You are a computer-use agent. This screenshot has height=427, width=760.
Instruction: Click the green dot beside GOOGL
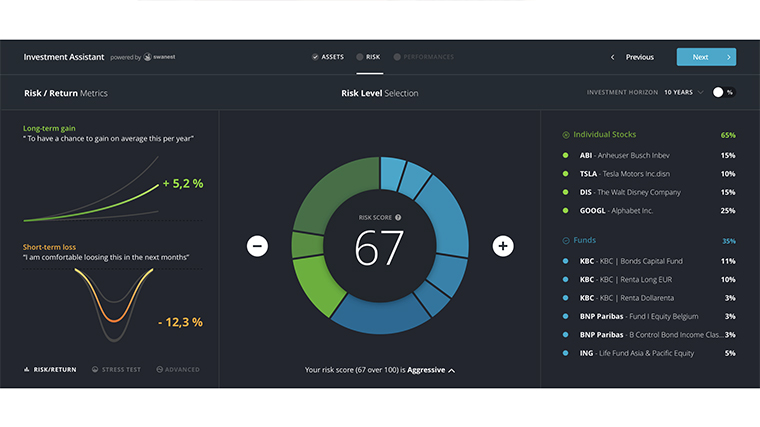click(565, 211)
